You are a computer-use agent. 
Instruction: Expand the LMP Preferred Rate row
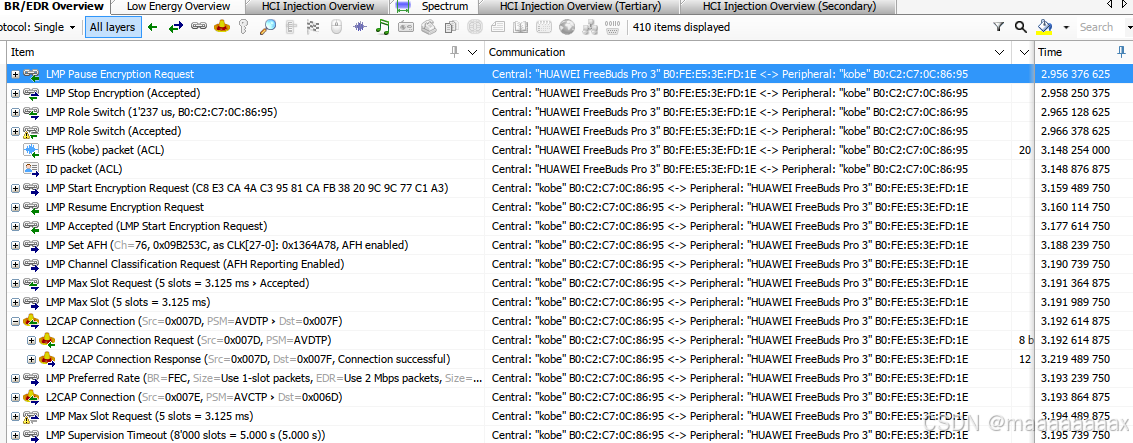point(15,378)
